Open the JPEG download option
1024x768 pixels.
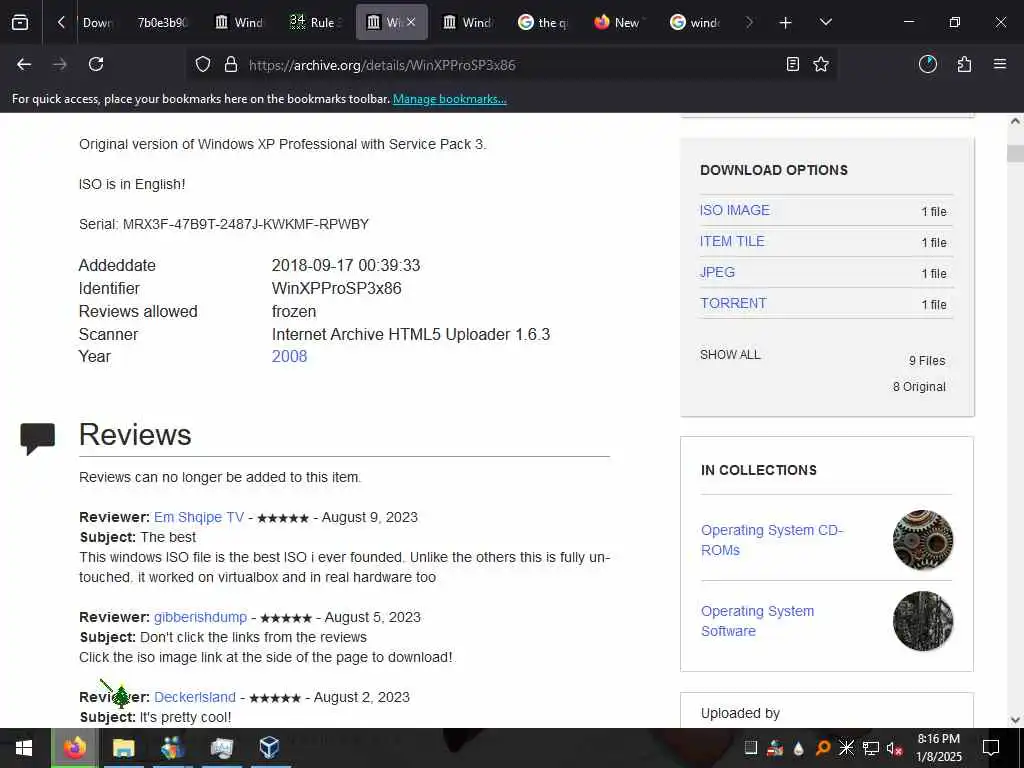click(717, 272)
